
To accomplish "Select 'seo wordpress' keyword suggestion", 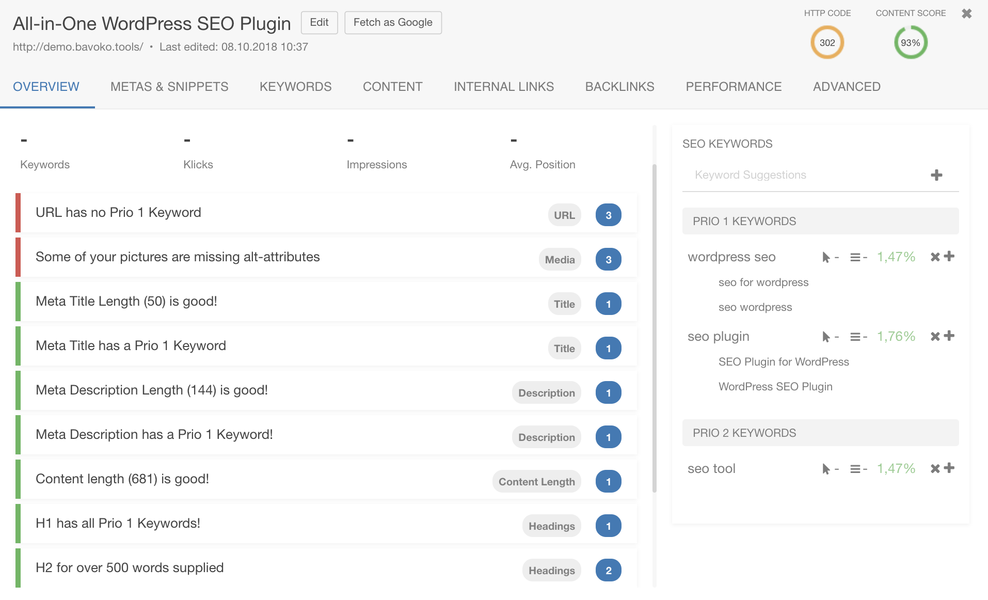I will point(755,307).
